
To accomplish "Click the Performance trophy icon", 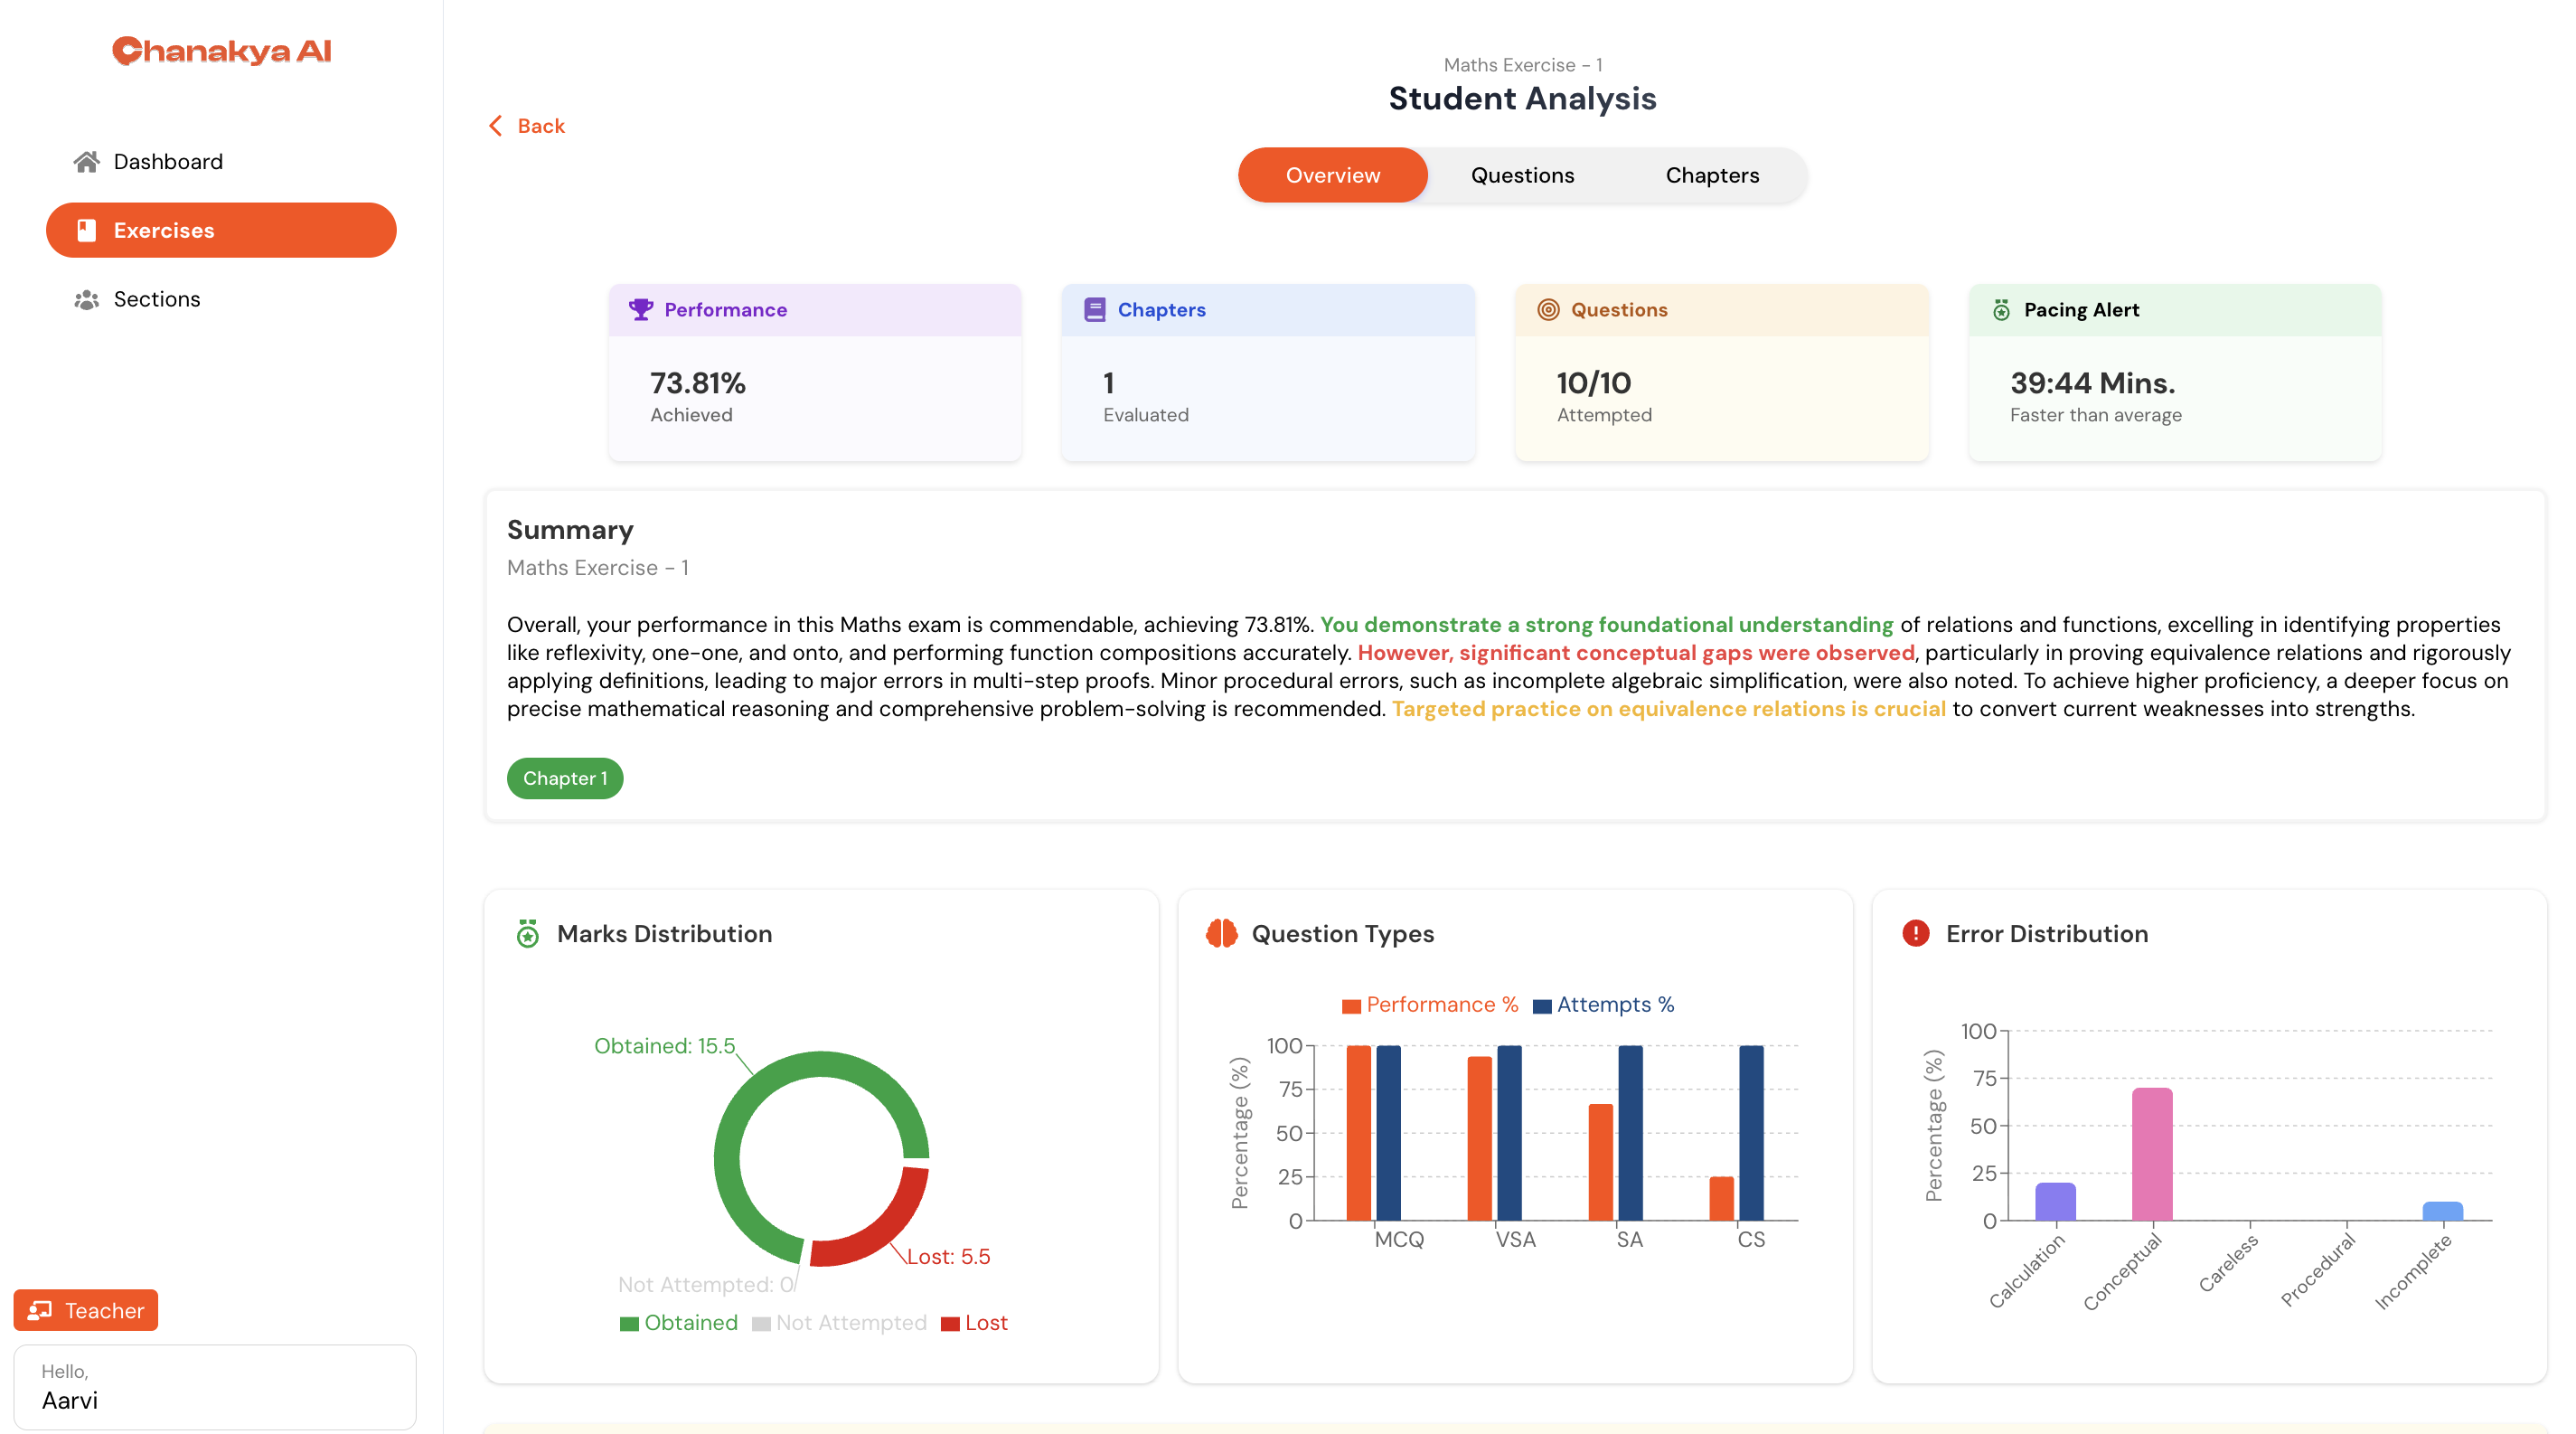I will 641,310.
